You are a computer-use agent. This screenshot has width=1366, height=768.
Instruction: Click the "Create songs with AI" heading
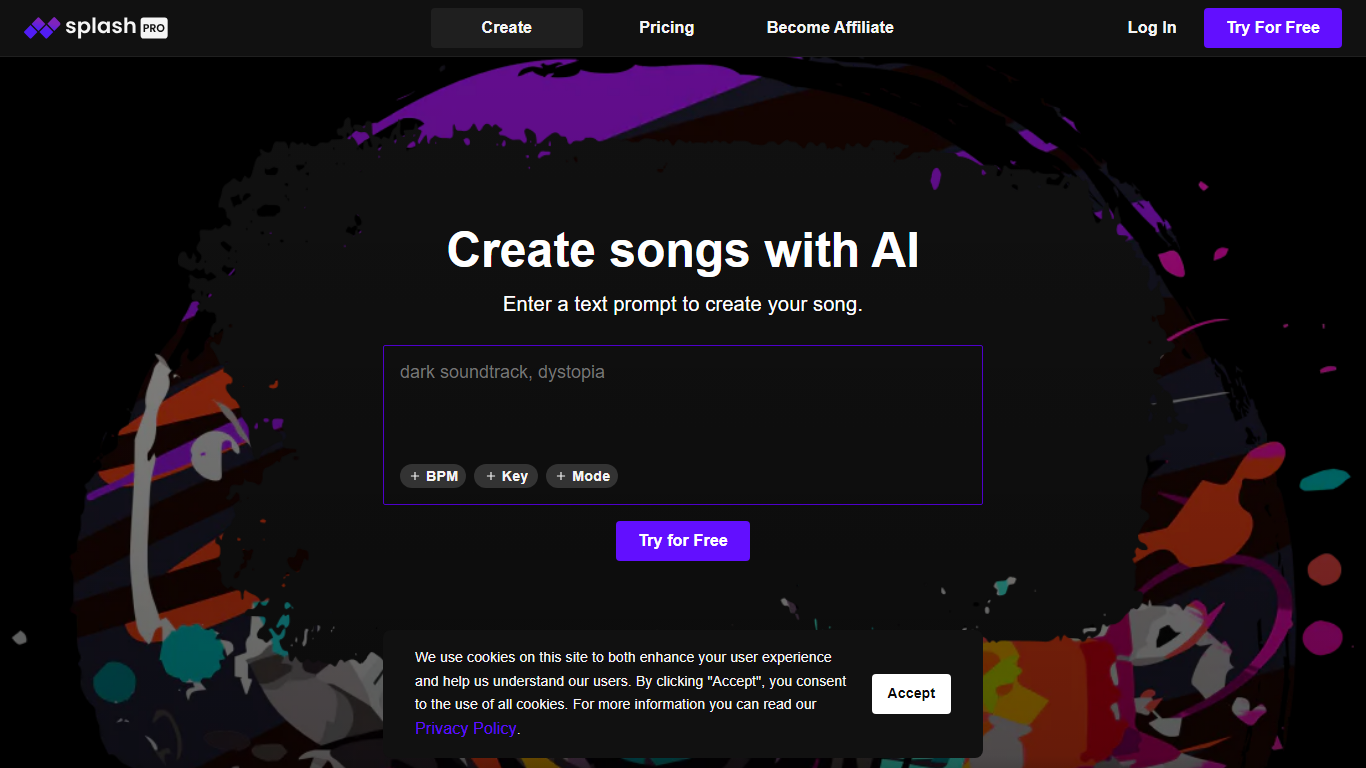pyautogui.click(x=682, y=250)
